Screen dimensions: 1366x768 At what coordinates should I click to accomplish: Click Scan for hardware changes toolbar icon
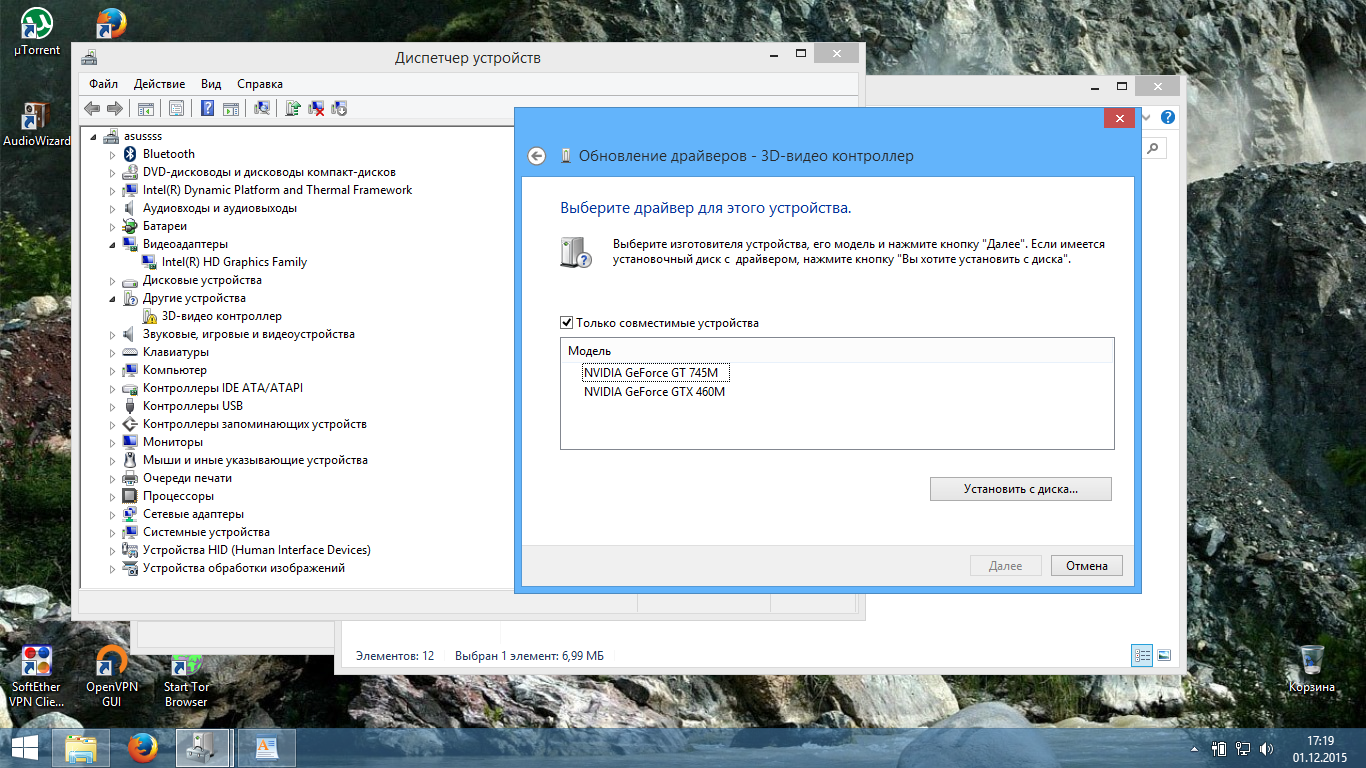(x=262, y=108)
